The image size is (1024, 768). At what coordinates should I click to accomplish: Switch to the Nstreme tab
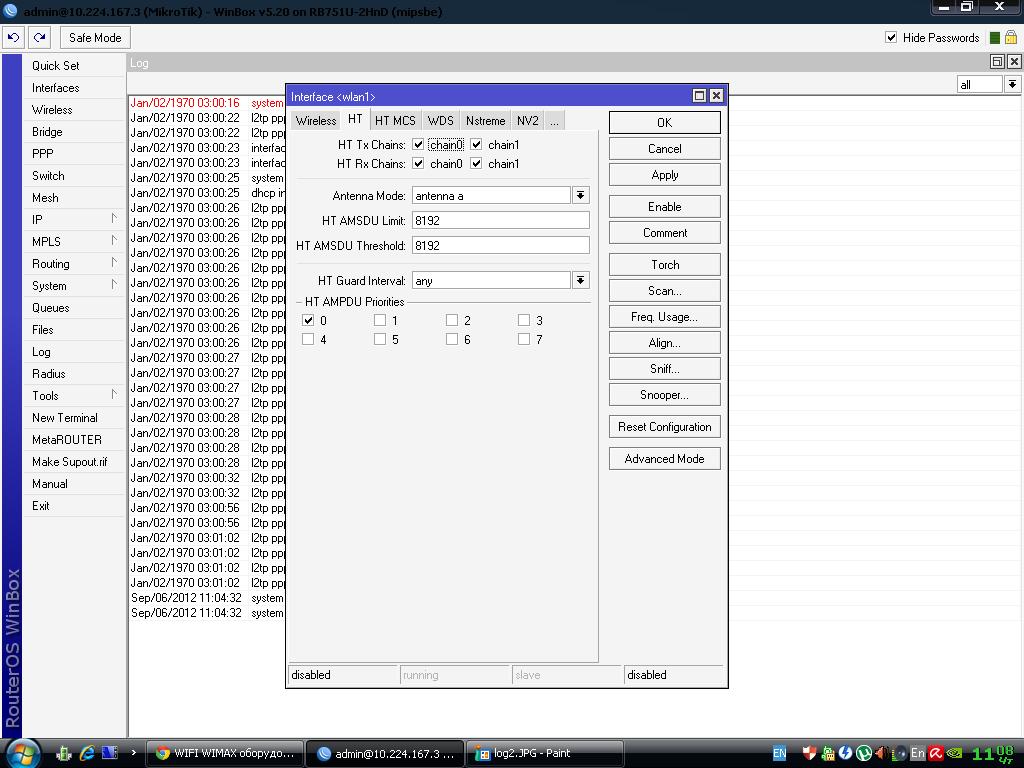485,121
